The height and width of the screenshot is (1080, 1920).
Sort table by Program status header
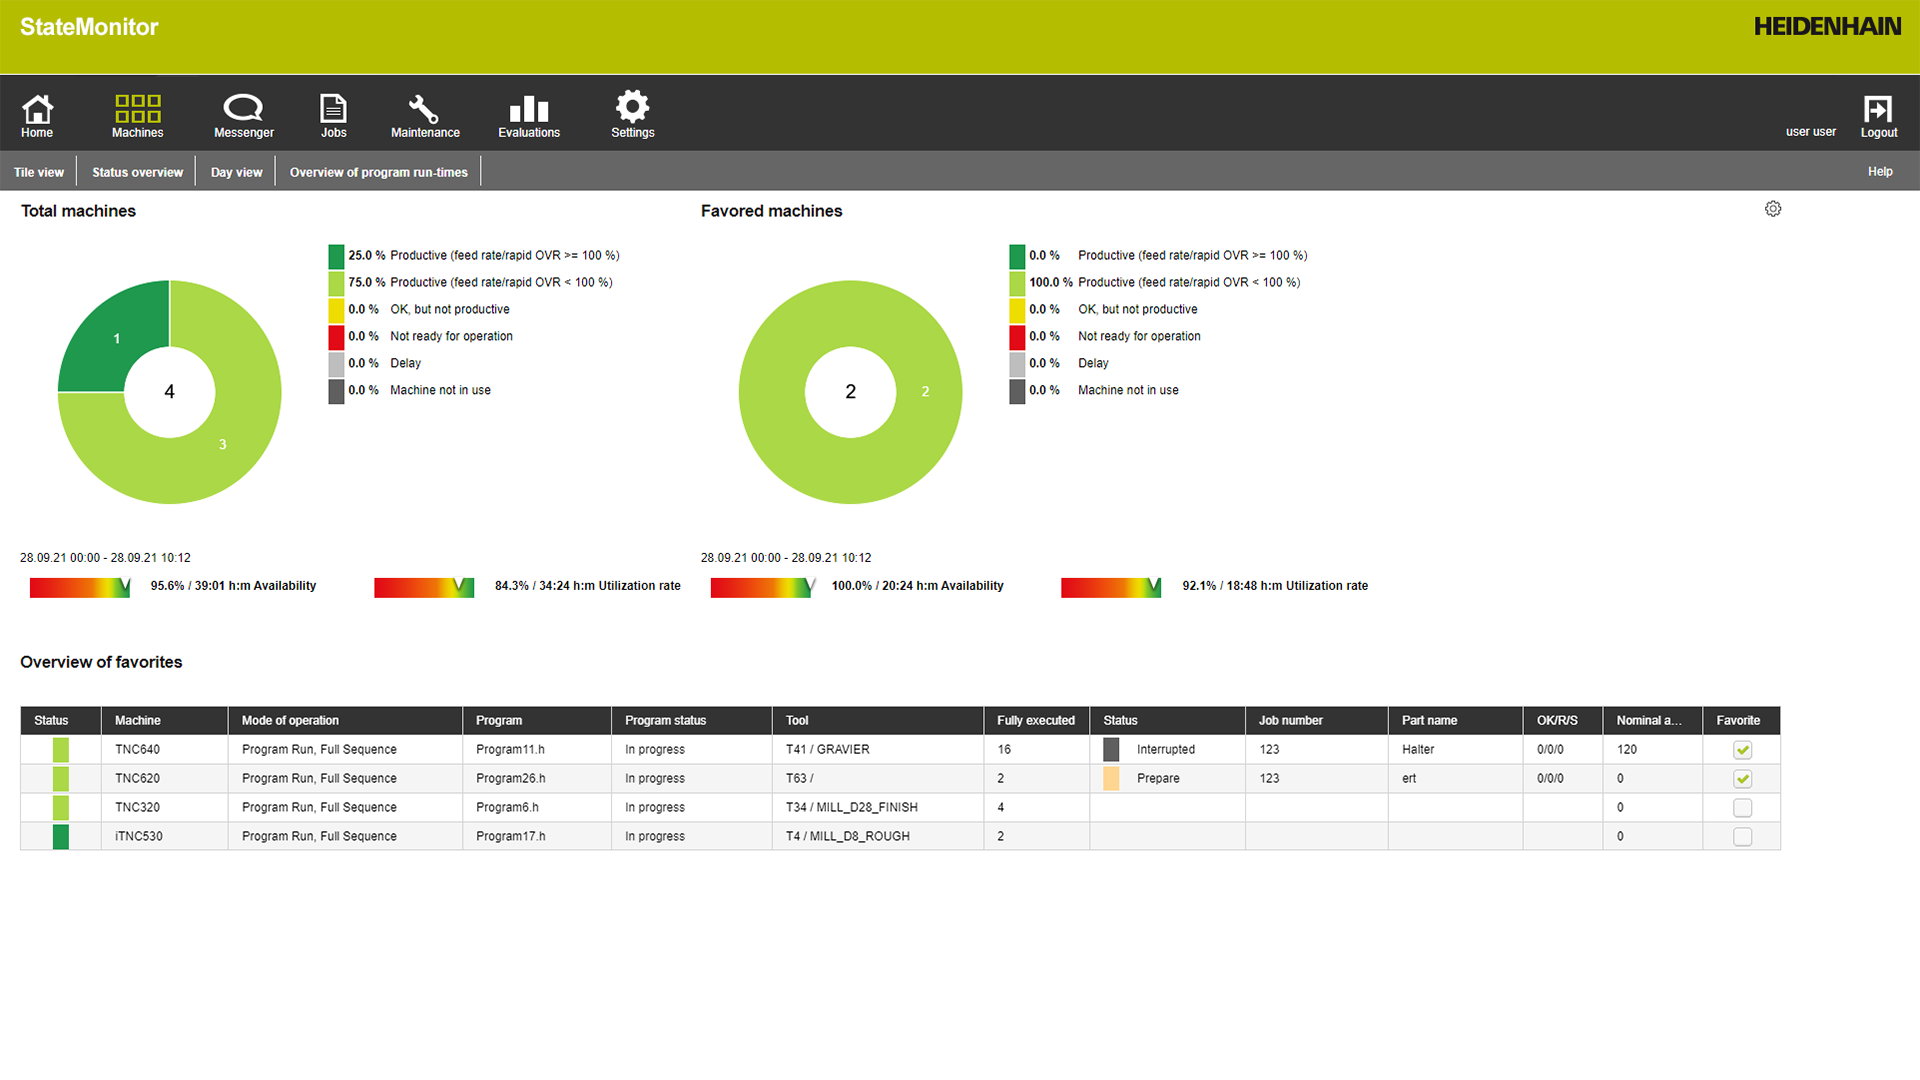(691, 720)
